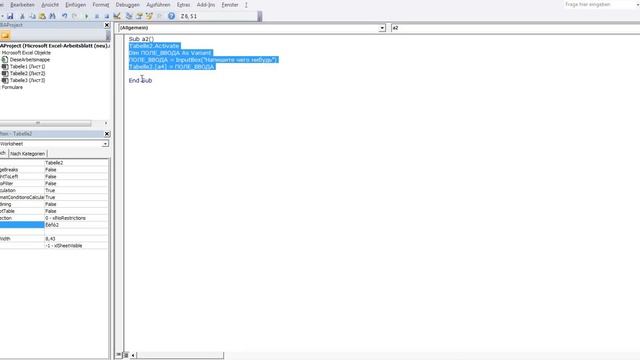This screenshot has width=640, height=360.
Task: Switch to full module view button
Action: 126,355
